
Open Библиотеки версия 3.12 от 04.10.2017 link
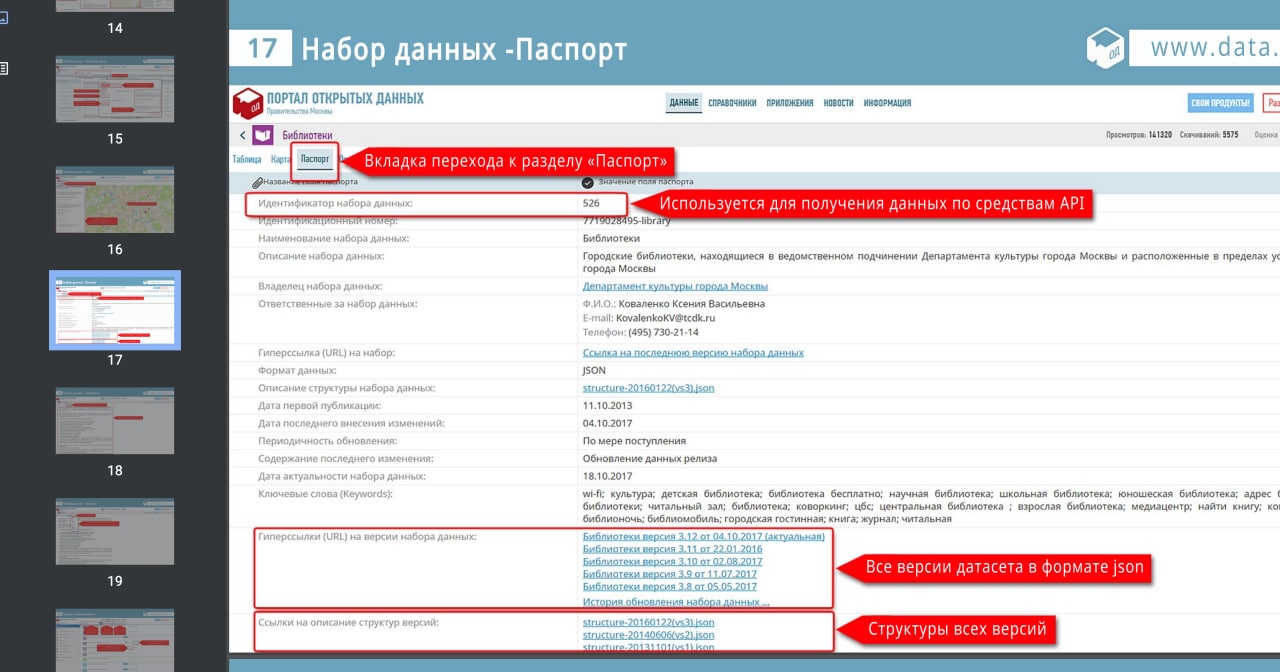tap(704, 537)
